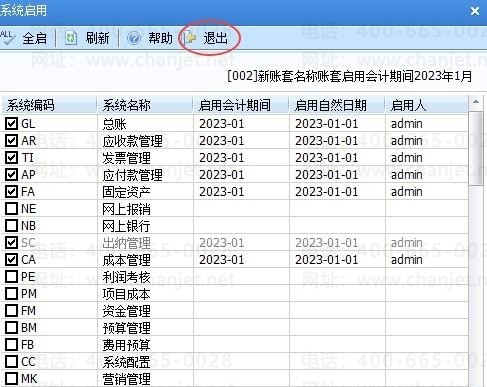Click the 启用人 column header
Screen dimensions: 487x387
pyautogui.click(x=427, y=105)
